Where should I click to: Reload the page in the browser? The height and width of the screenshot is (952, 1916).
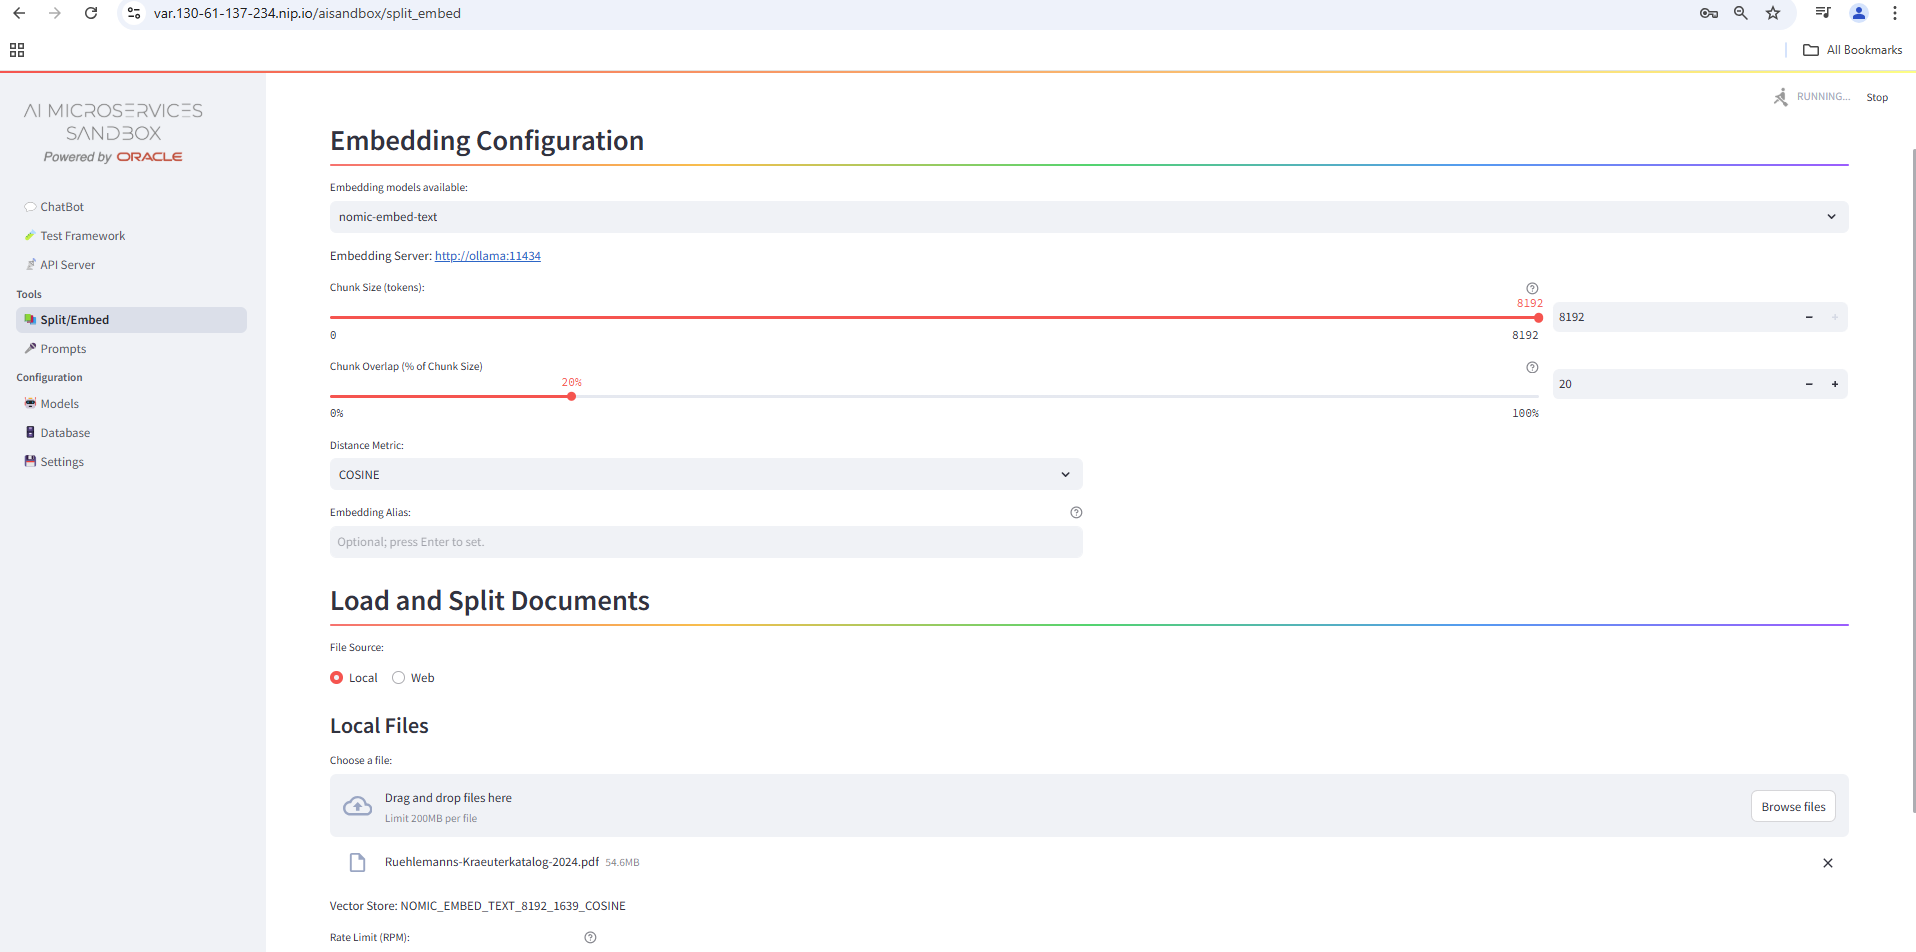click(91, 13)
